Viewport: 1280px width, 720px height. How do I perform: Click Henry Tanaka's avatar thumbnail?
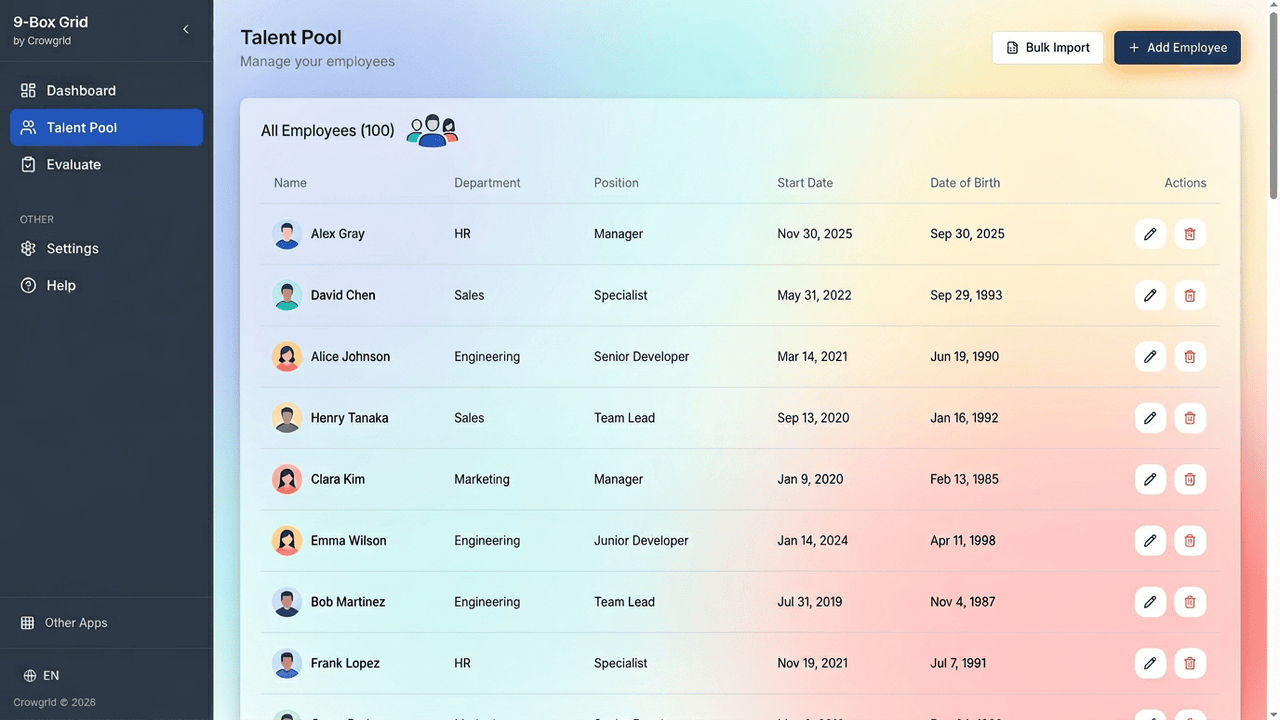pos(287,417)
